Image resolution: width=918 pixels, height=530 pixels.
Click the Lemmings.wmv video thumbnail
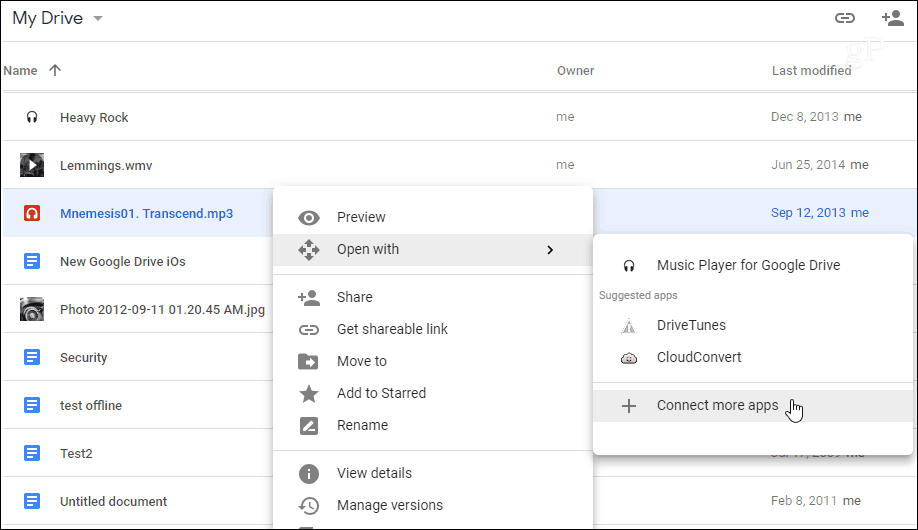pos(32,165)
